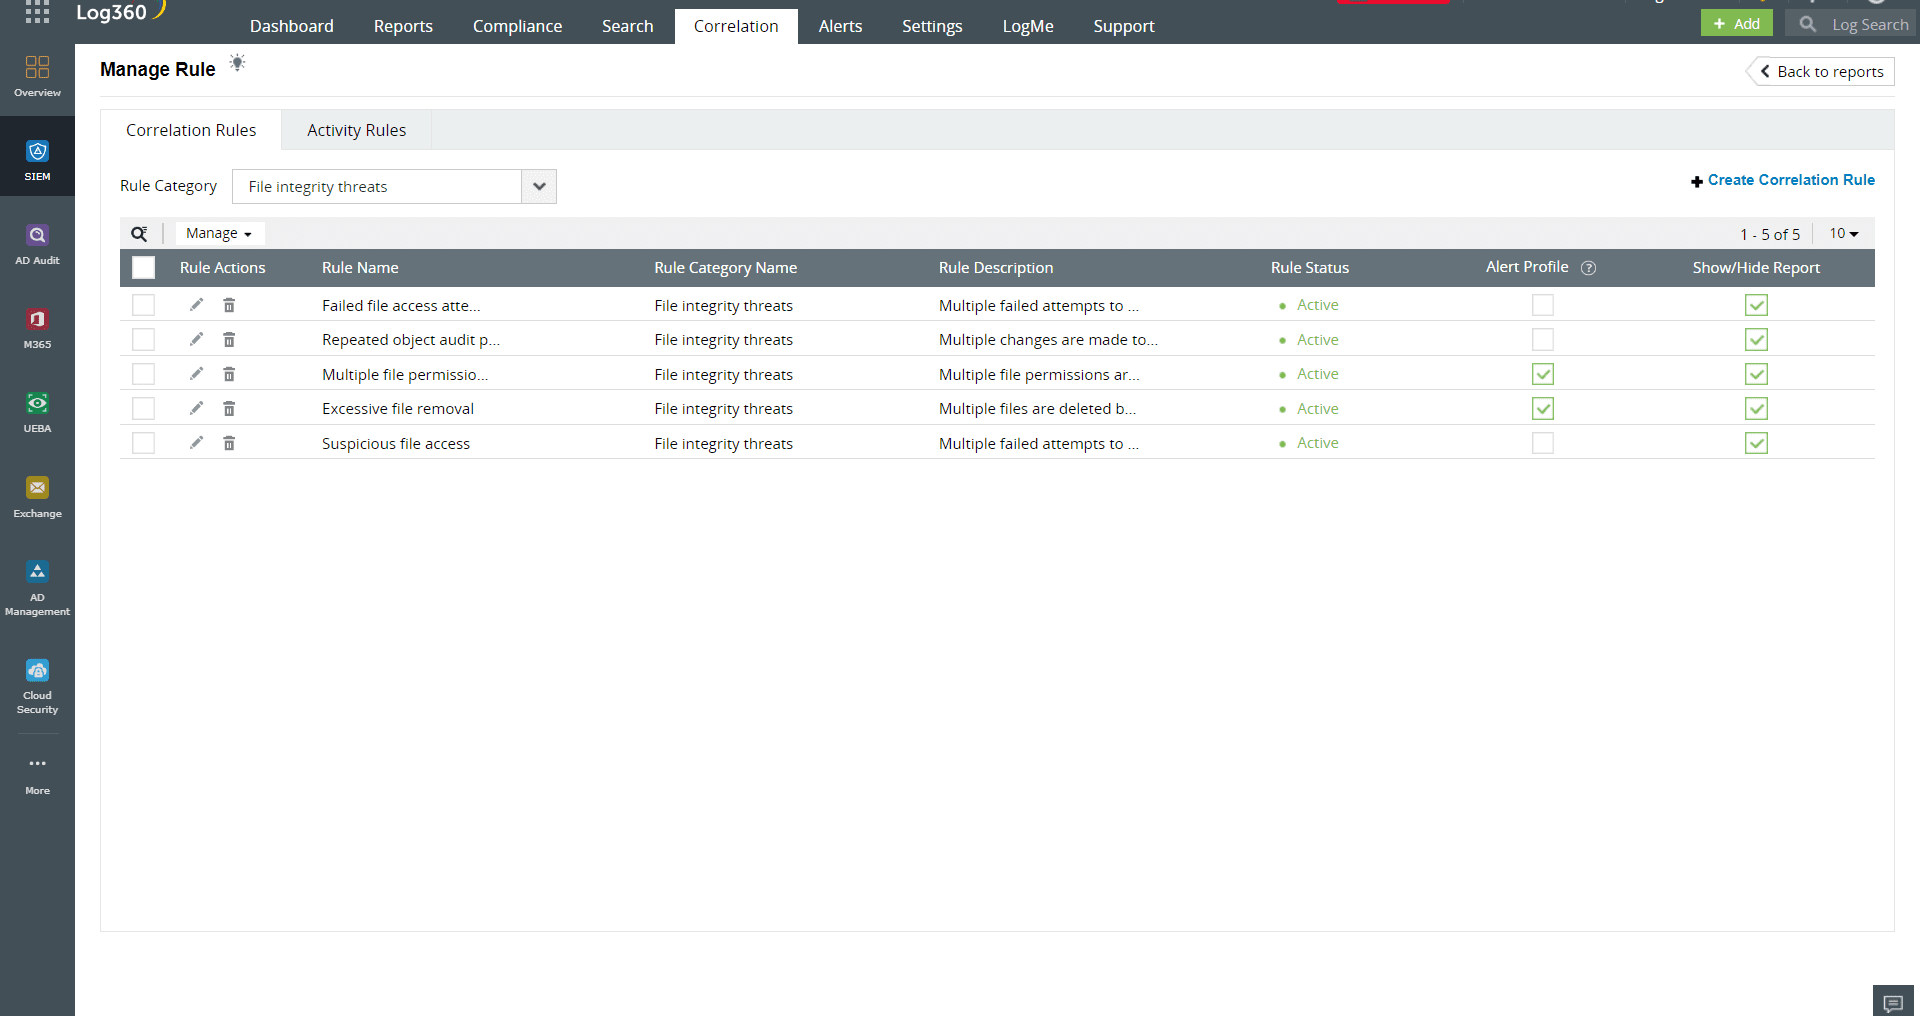Open the Support top menu

(1124, 26)
